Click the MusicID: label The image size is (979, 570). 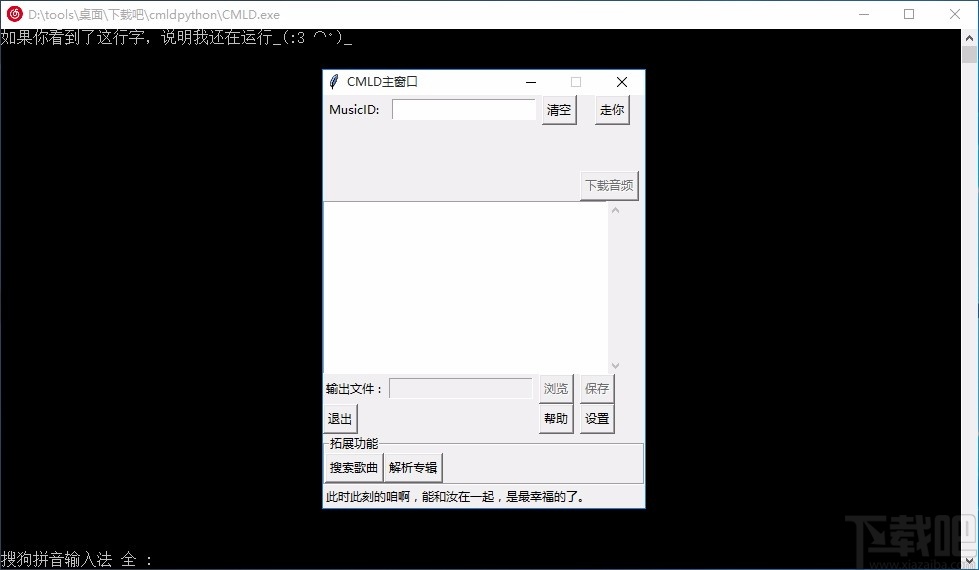[x=354, y=110]
